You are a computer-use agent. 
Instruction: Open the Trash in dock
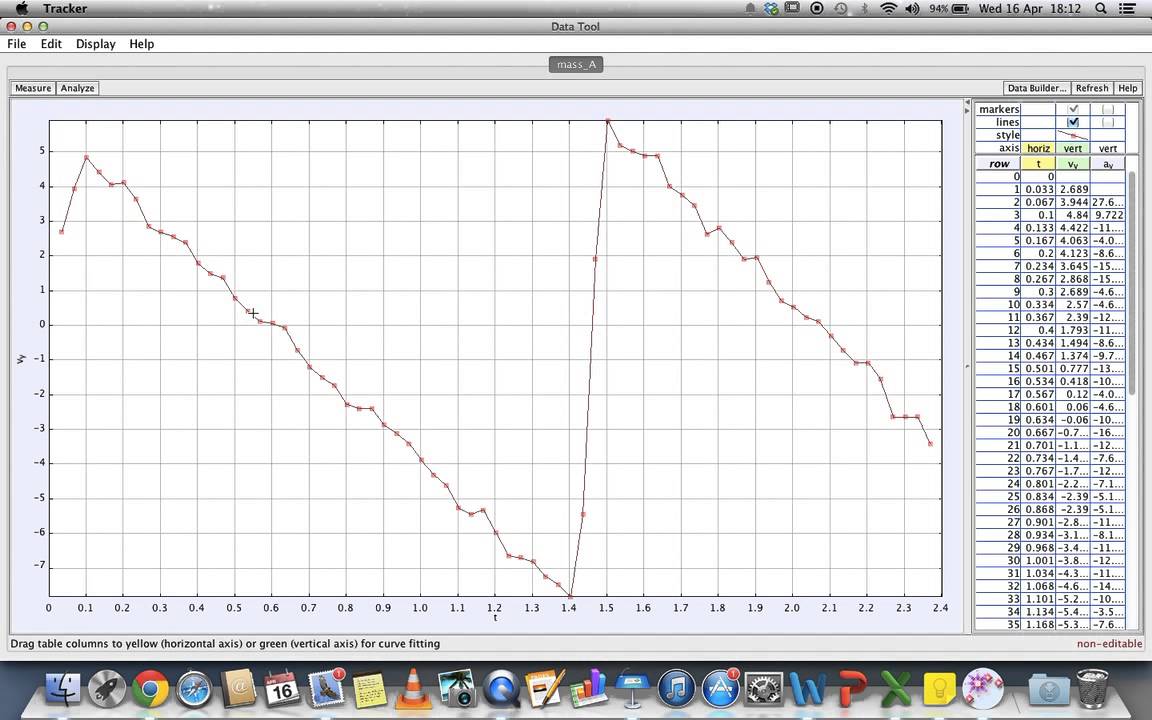[1092, 688]
